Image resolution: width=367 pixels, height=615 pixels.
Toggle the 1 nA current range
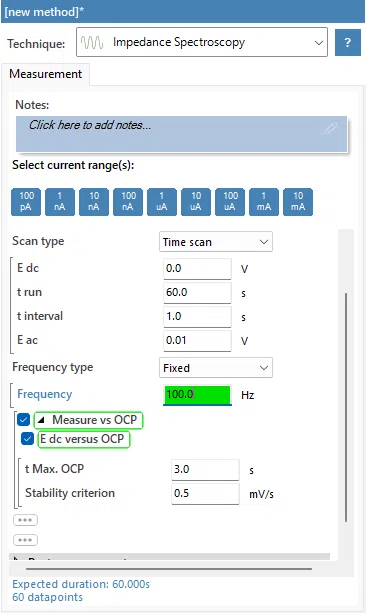coord(60,202)
